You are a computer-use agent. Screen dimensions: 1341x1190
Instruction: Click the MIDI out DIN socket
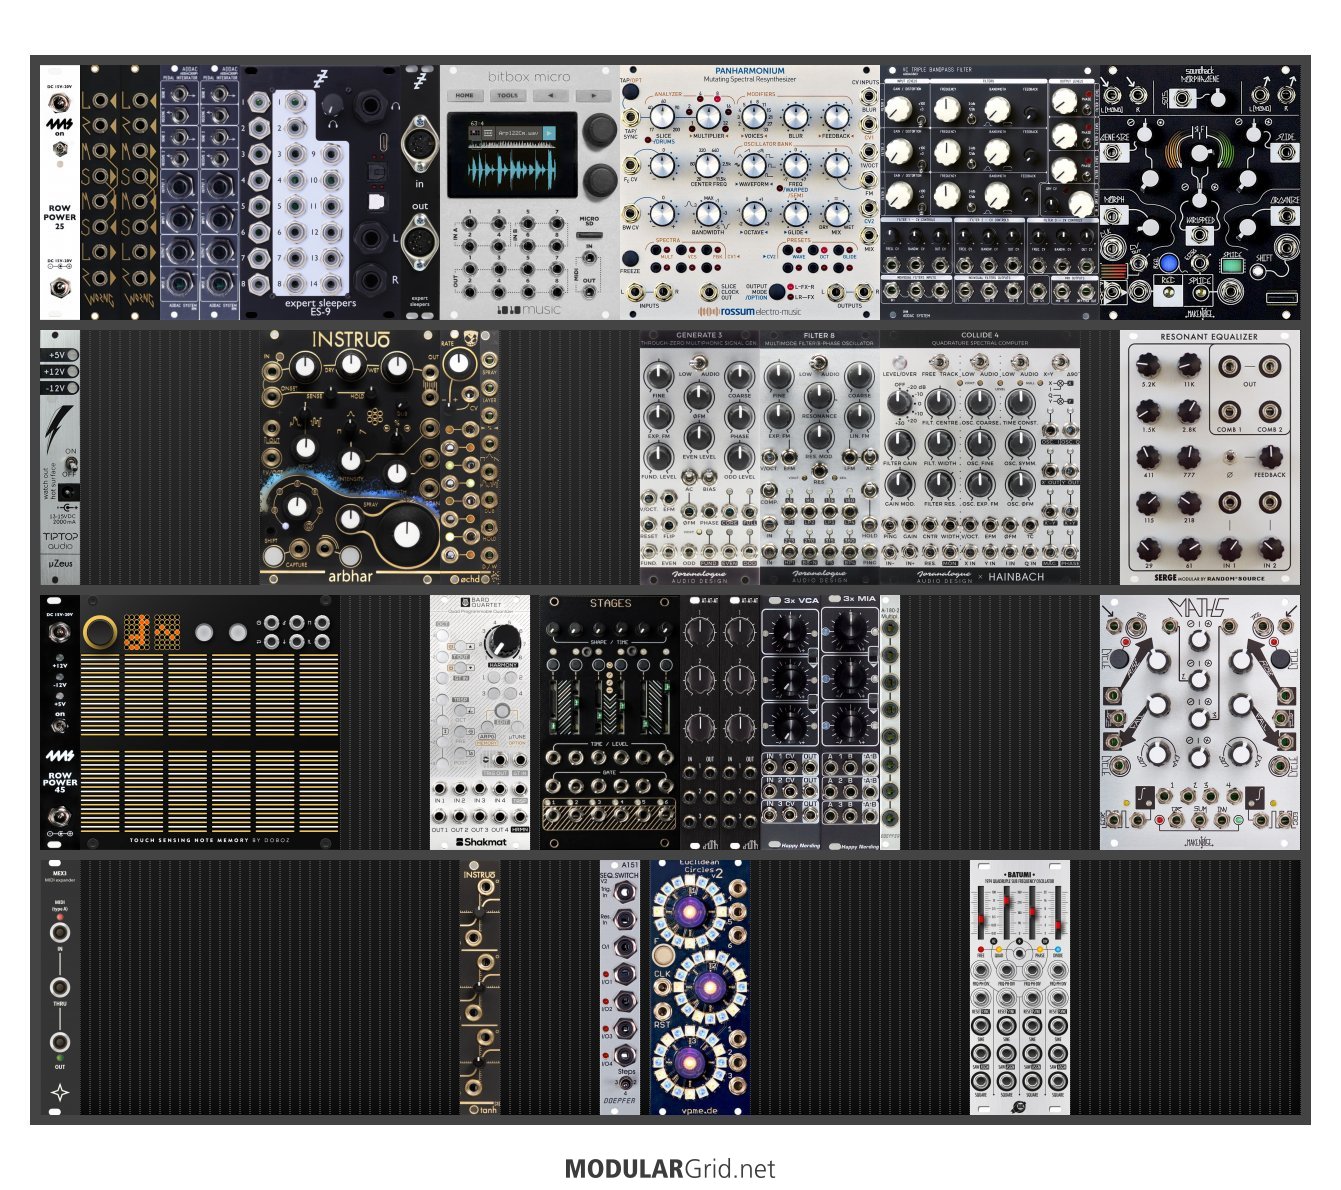click(419, 240)
